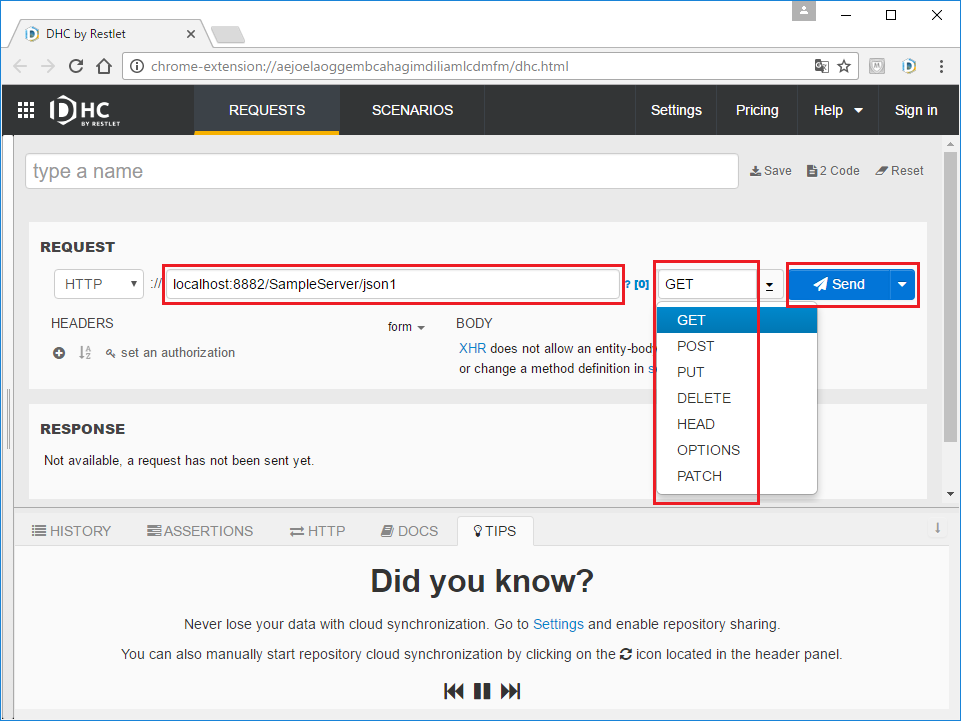This screenshot has height=721, width=961.
Task: Click the request URL input field
Action: click(393, 284)
